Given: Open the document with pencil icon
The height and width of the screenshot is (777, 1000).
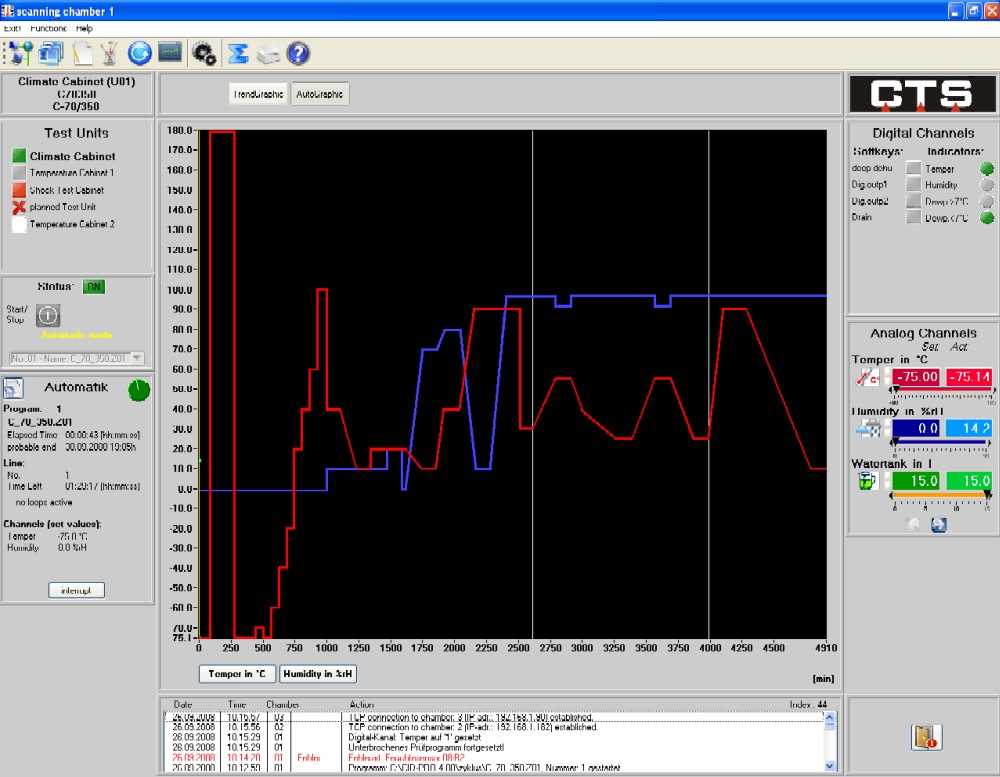Looking at the screenshot, I should pos(82,53).
